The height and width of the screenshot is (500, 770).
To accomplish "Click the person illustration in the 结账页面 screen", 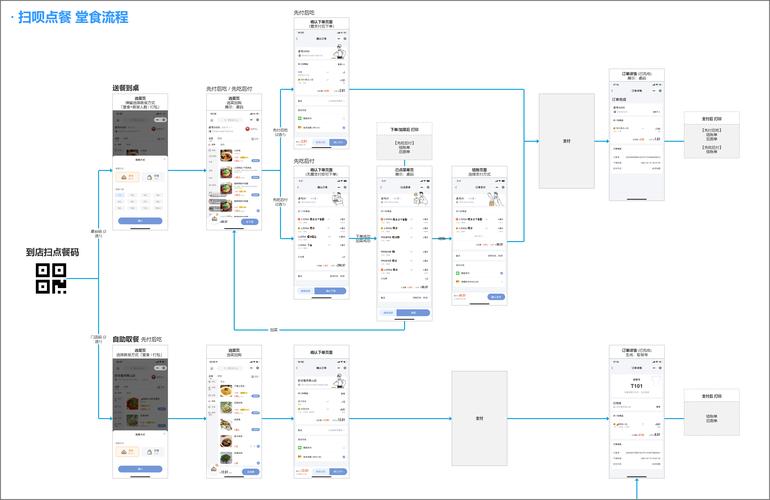I will [x=496, y=199].
